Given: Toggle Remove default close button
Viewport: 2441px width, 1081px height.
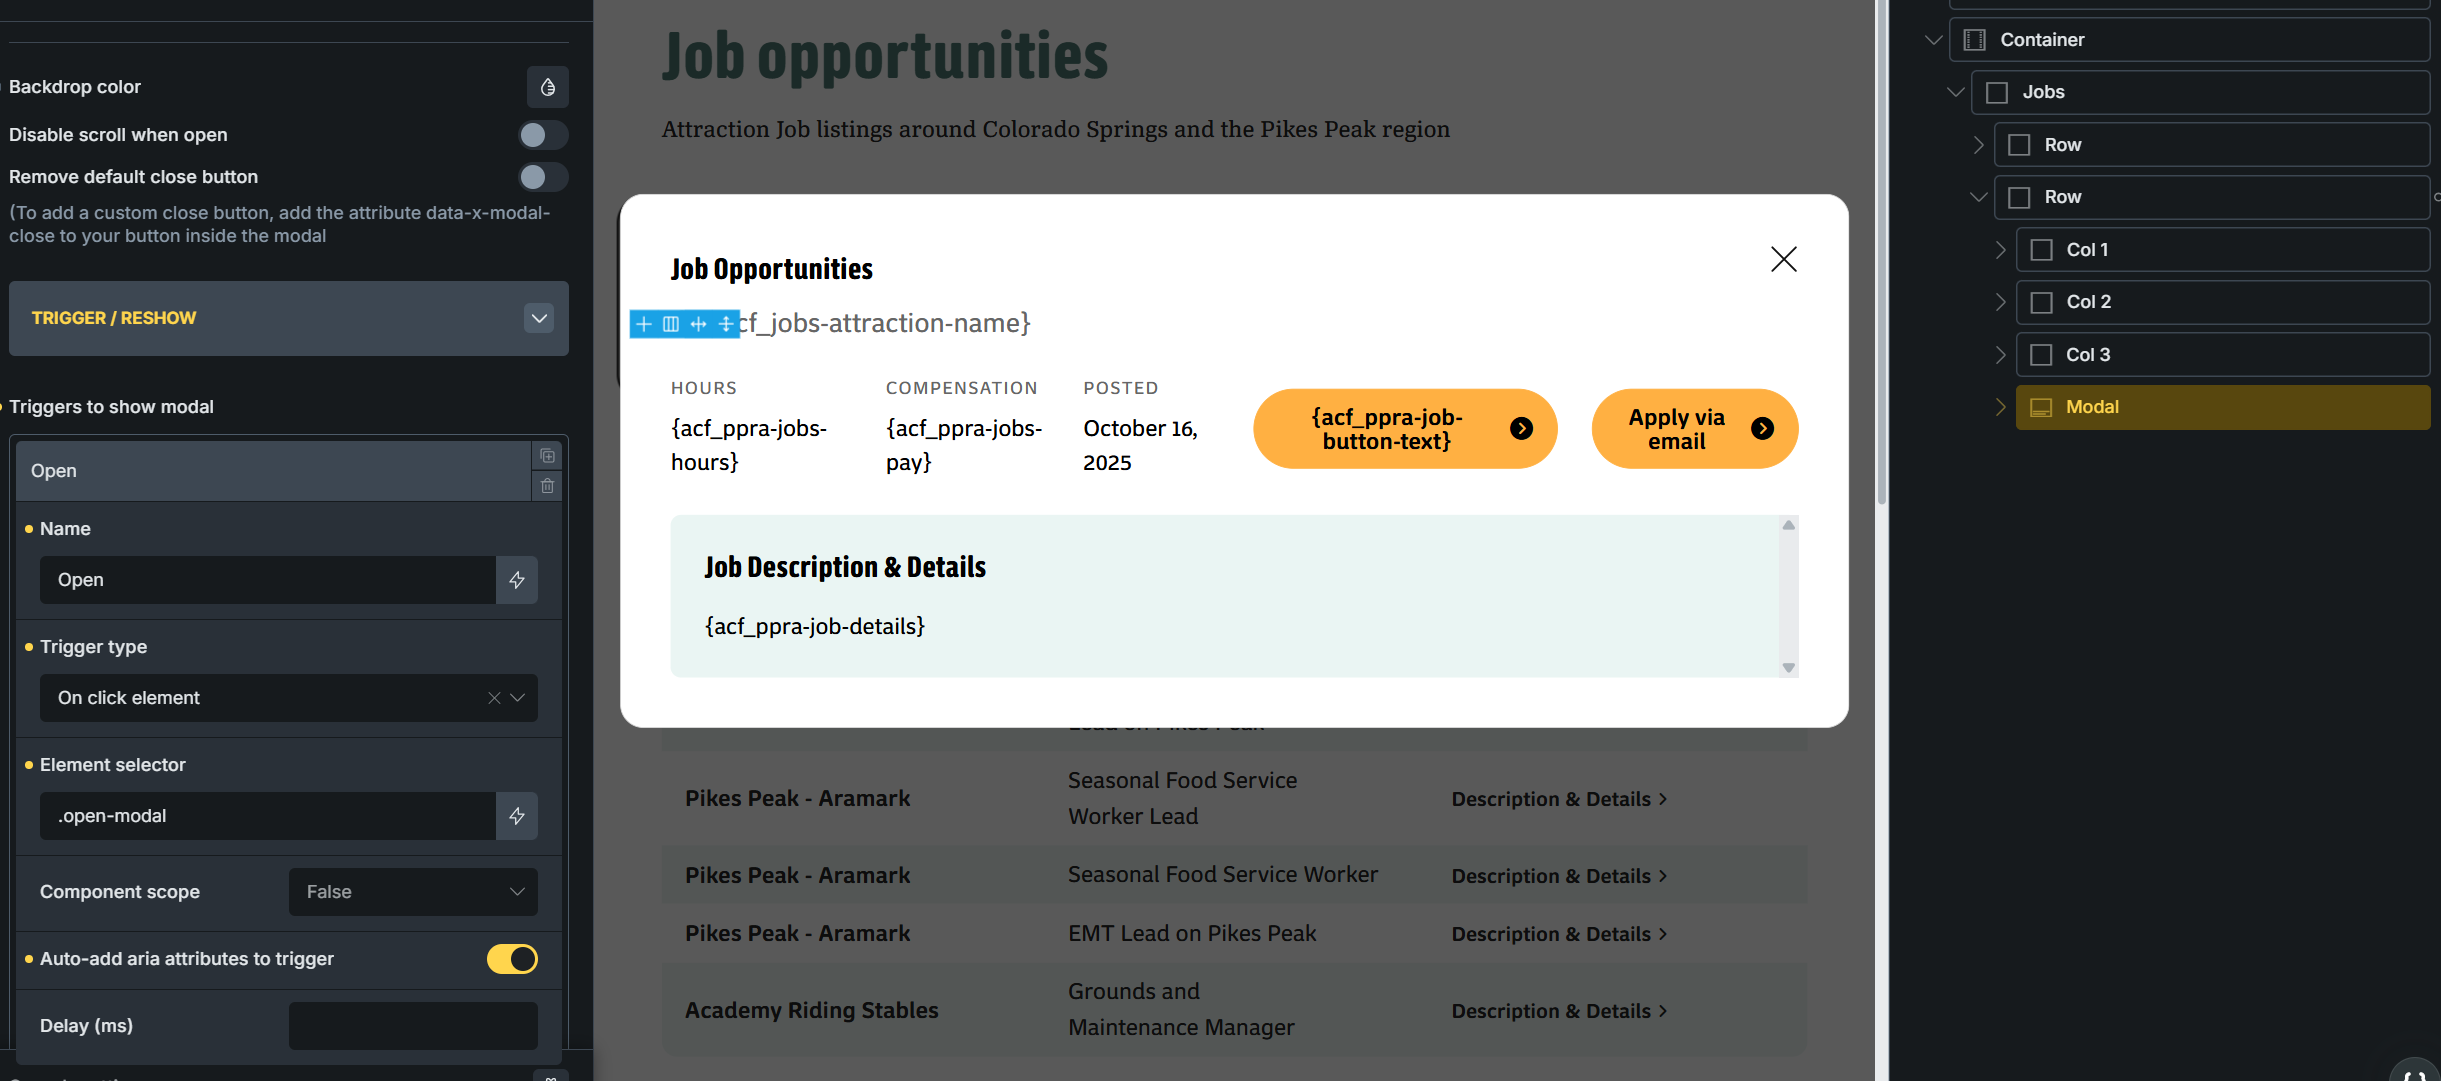Looking at the screenshot, I should (x=543, y=177).
